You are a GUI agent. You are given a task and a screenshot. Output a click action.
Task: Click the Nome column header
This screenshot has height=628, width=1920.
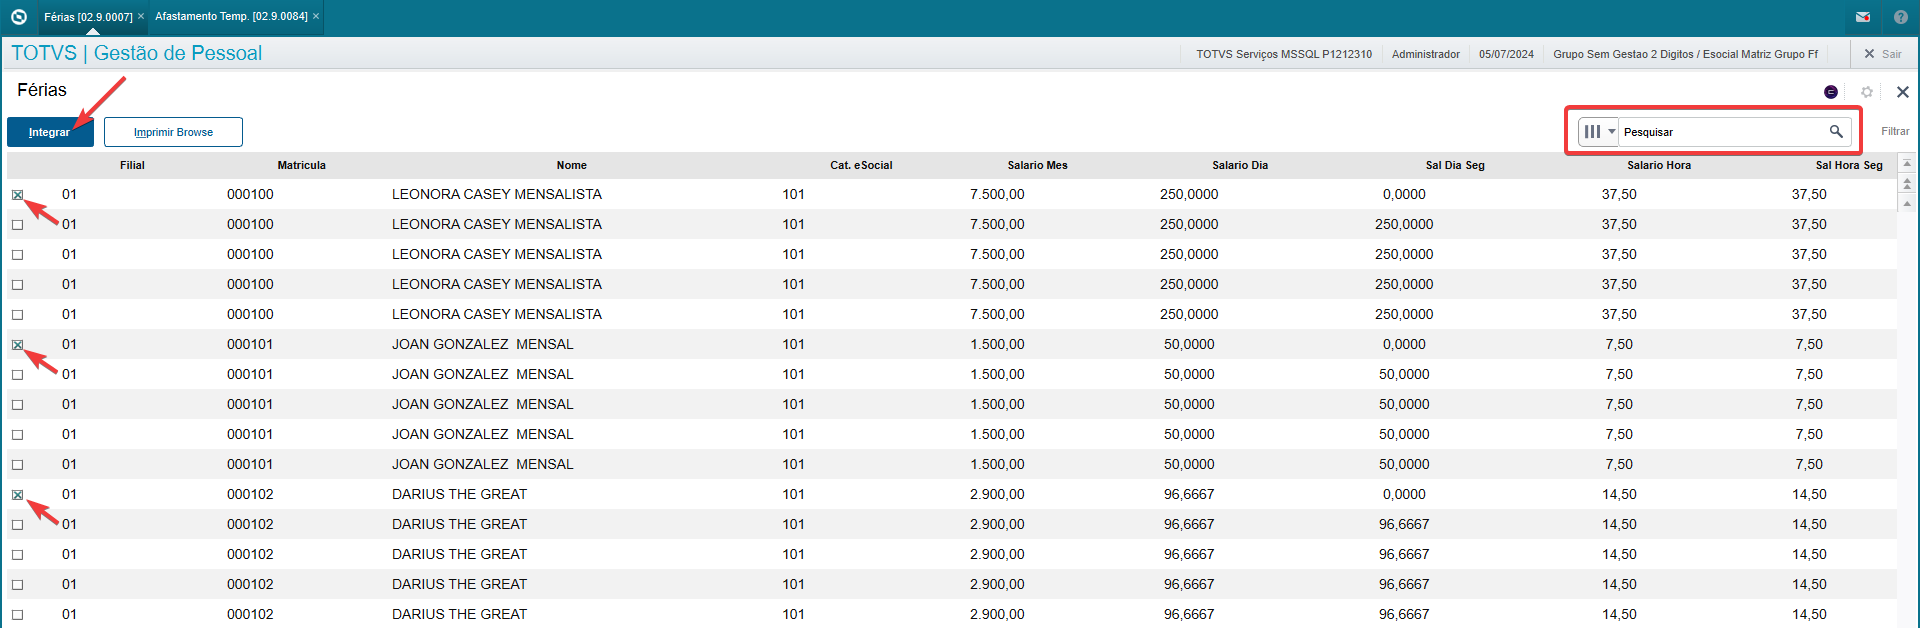pyautogui.click(x=571, y=165)
